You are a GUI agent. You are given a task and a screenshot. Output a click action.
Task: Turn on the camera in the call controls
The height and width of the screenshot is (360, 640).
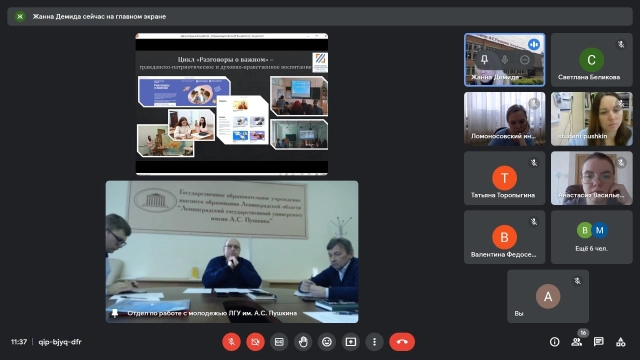click(x=255, y=342)
